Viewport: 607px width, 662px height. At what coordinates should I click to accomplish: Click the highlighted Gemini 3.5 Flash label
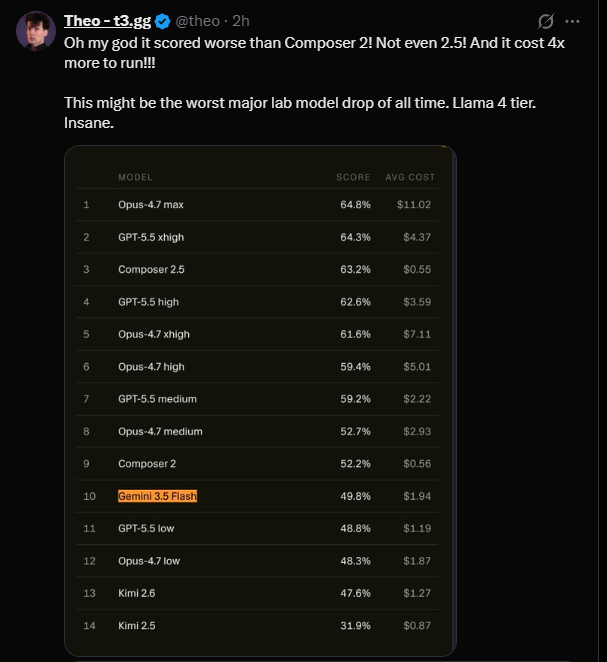[157, 496]
